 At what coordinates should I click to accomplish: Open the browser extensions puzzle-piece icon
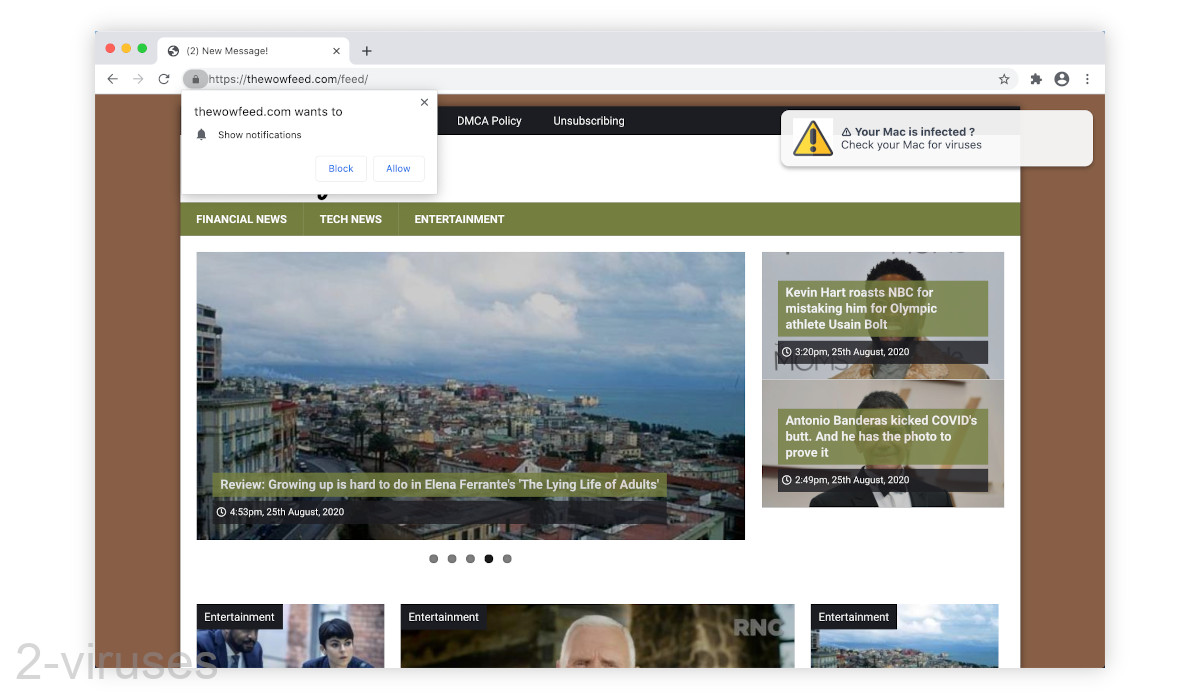(1035, 78)
